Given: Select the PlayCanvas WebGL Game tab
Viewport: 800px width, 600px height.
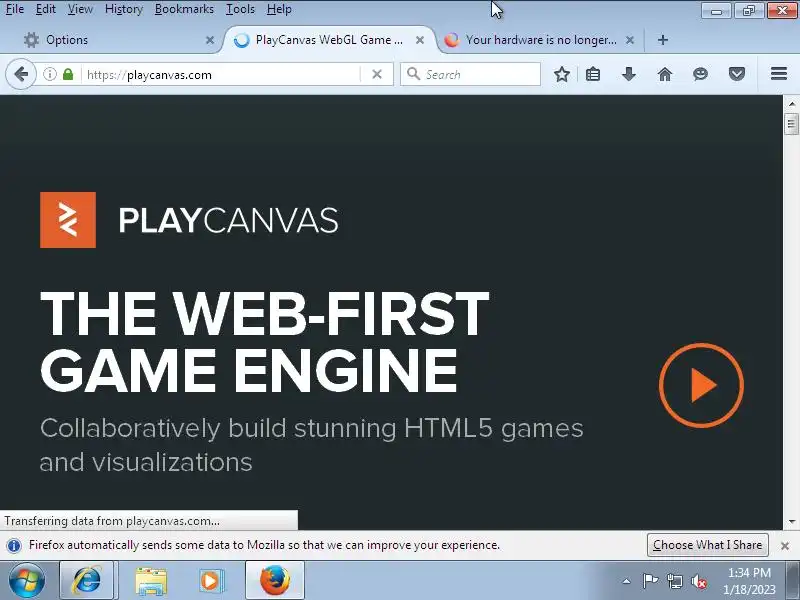Looking at the screenshot, I should tap(329, 40).
